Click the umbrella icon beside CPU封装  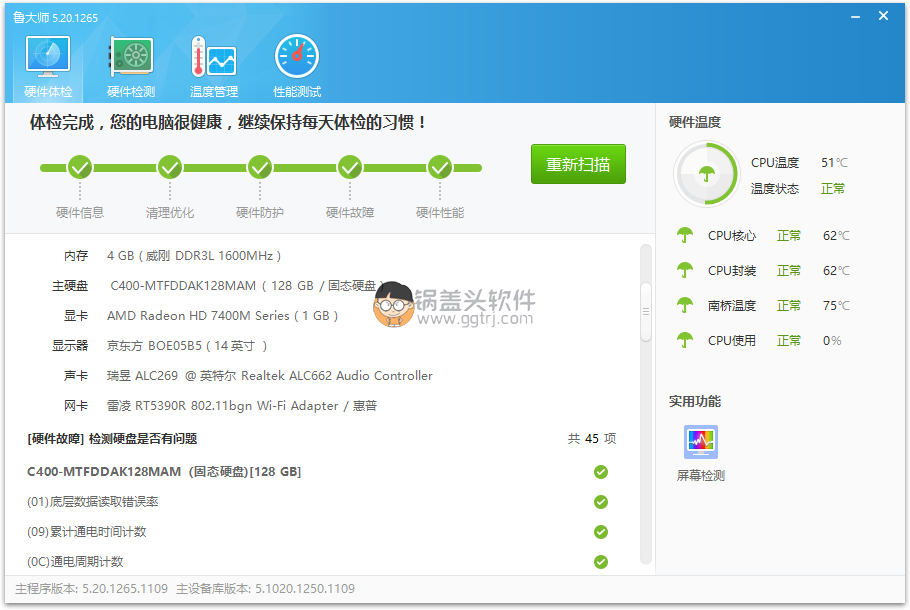(x=685, y=270)
